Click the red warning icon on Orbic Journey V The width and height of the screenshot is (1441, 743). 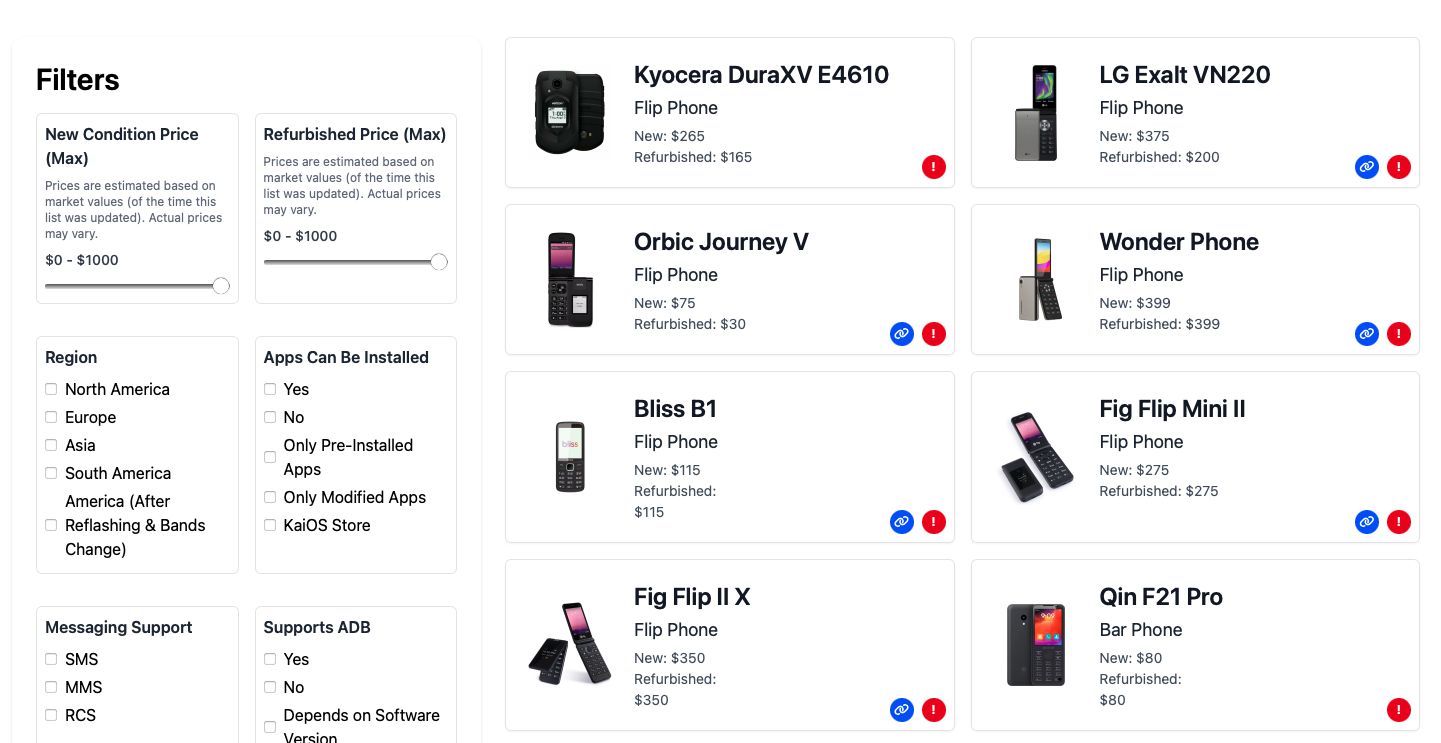pos(933,334)
